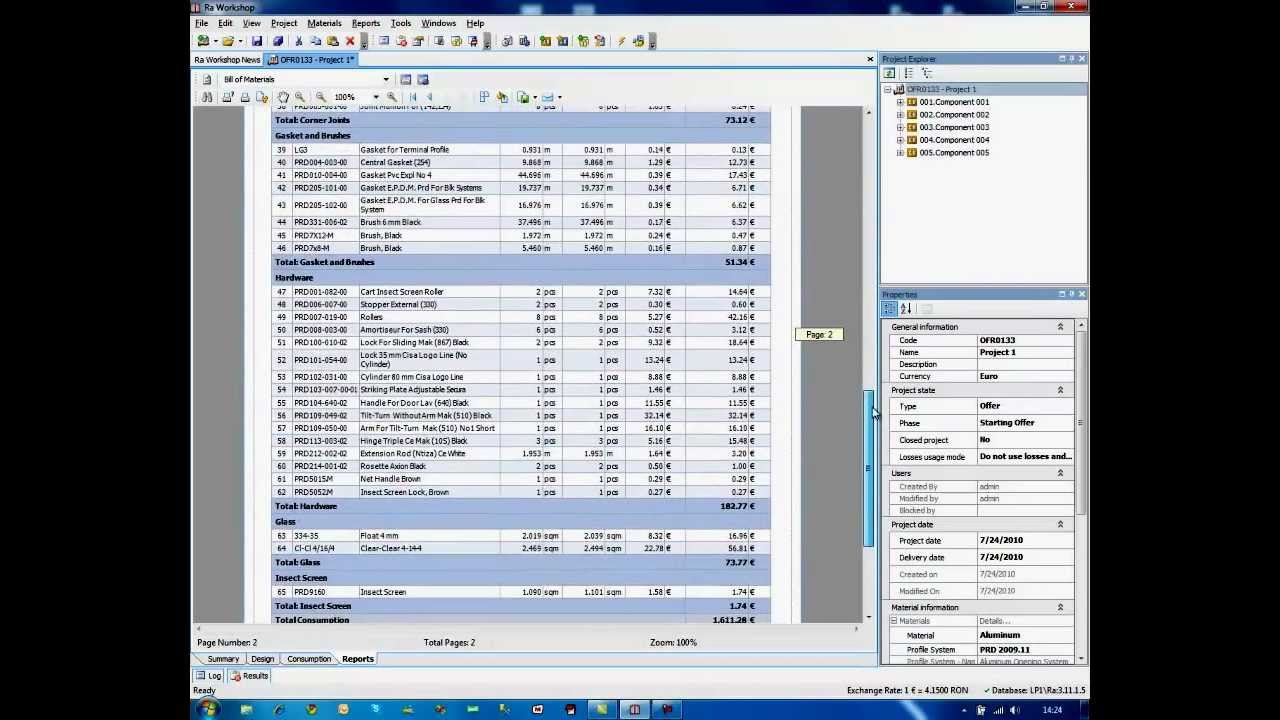Copy using the main toolbar copy icon
The image size is (1280, 720).
coord(315,41)
